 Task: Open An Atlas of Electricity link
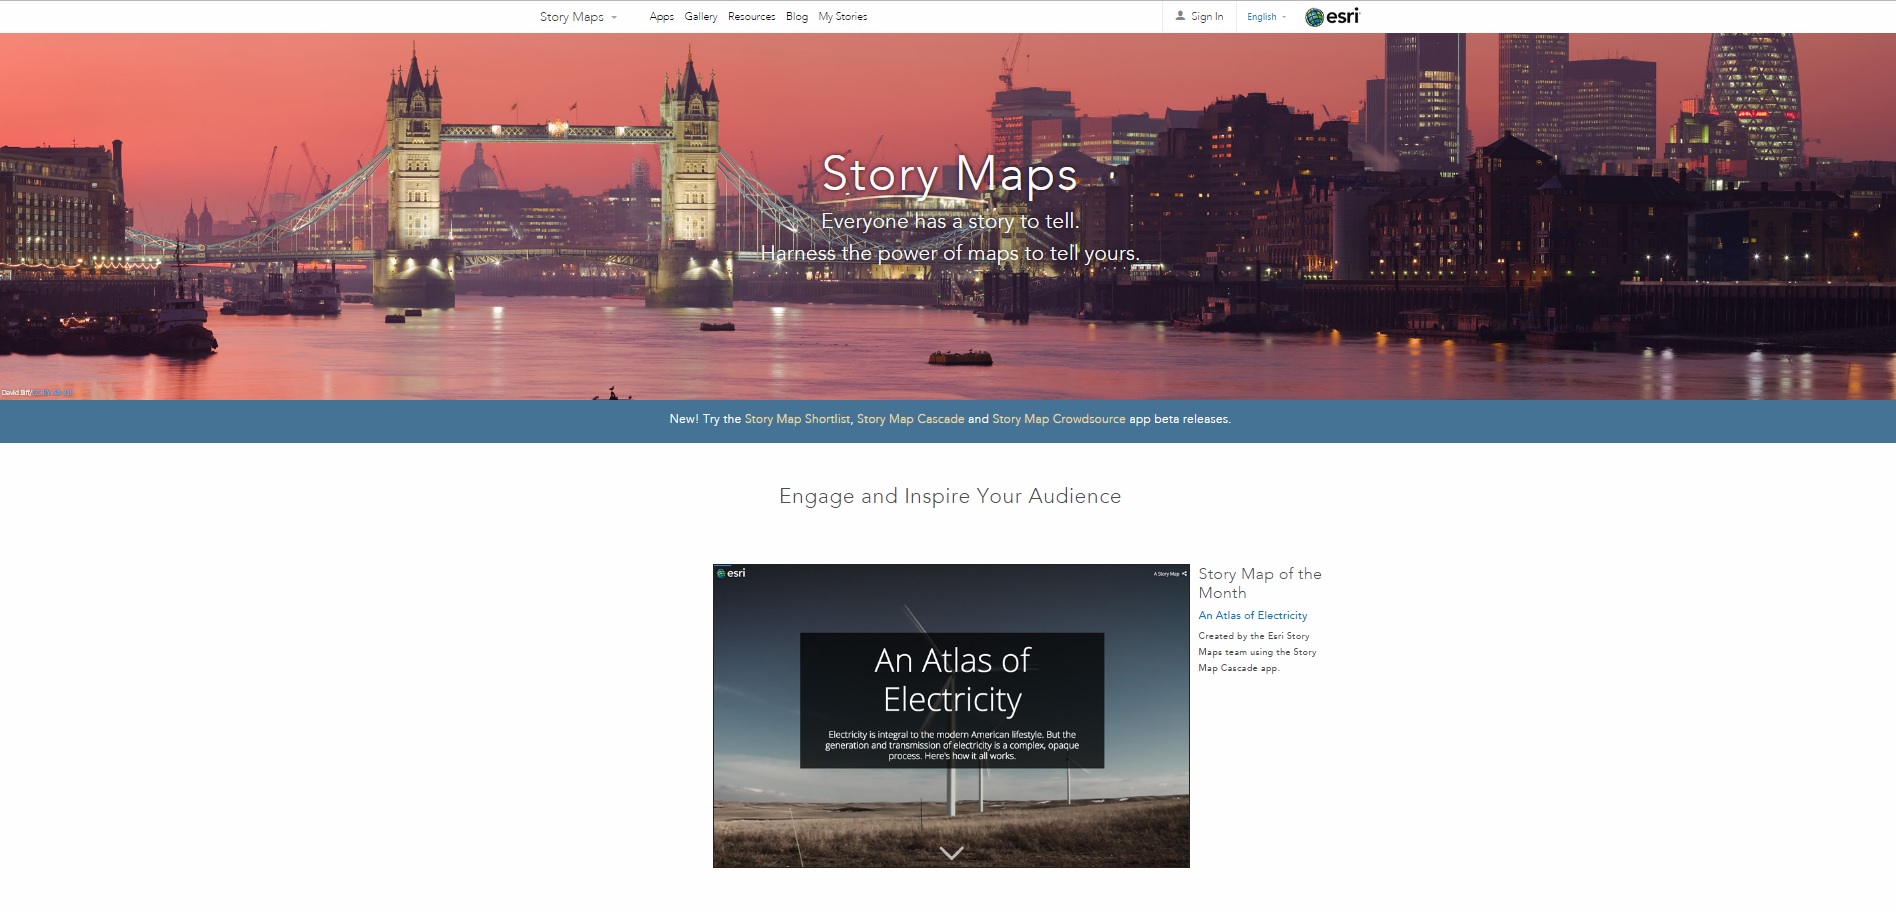(x=1252, y=616)
